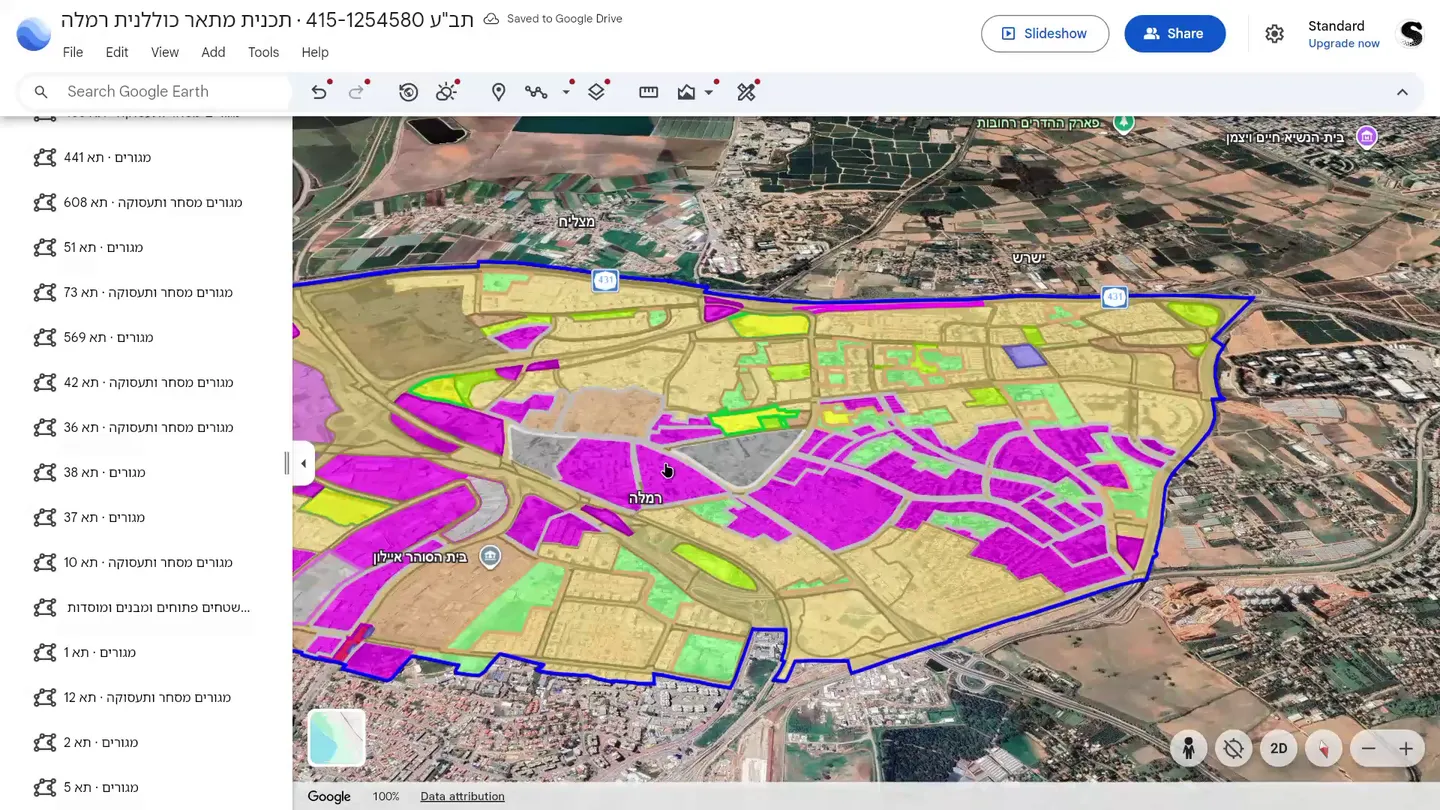Click the polygon icon of מגורים · תא 37
Screen dimensions: 1440x810
point(44,517)
